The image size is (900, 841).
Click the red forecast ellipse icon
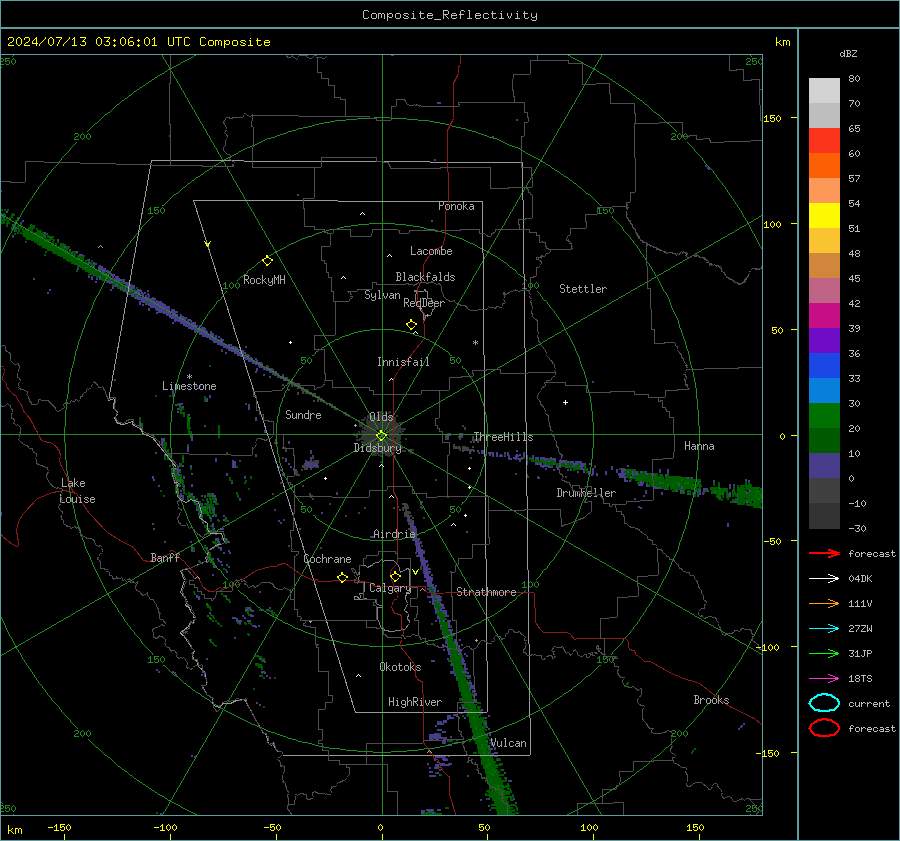[824, 728]
